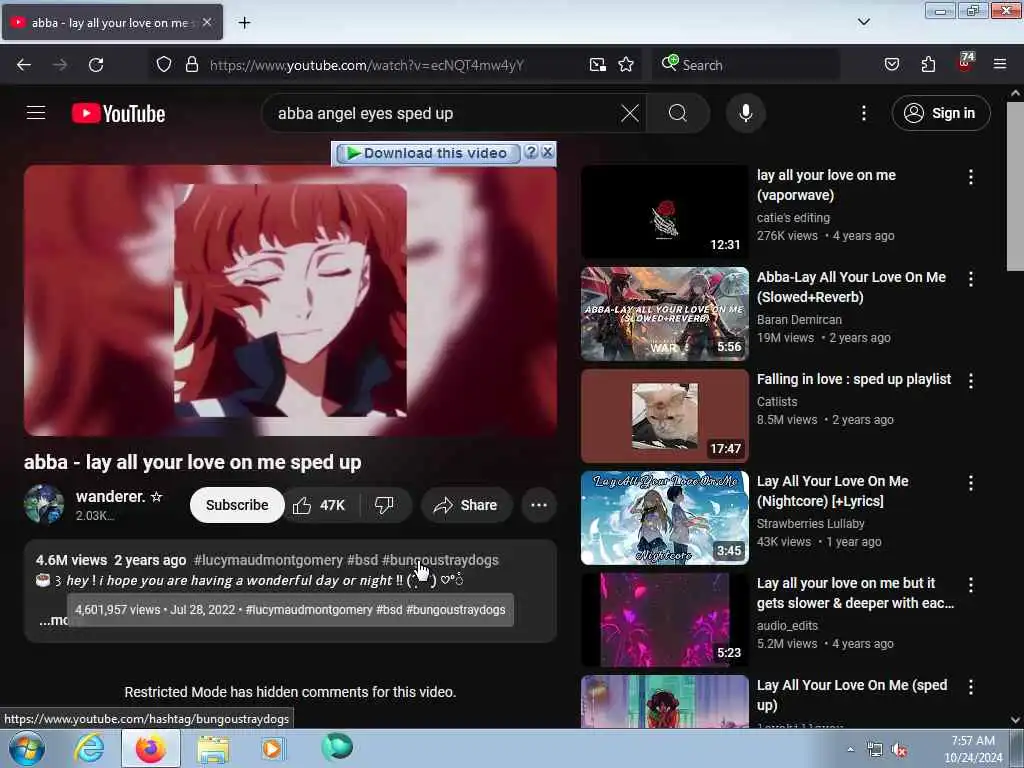Image resolution: width=1024 pixels, height=768 pixels.
Task: Open the wanderer channel avatar
Action: pos(44,505)
